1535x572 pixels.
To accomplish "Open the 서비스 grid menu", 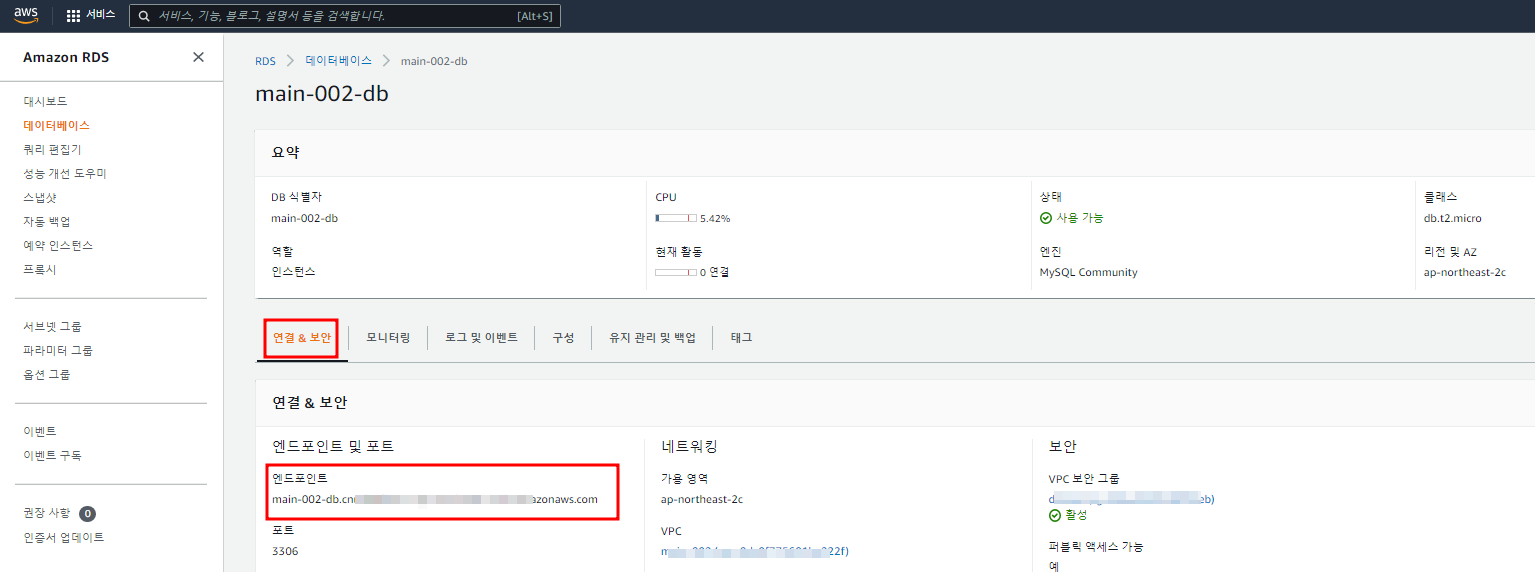I will pyautogui.click(x=90, y=15).
